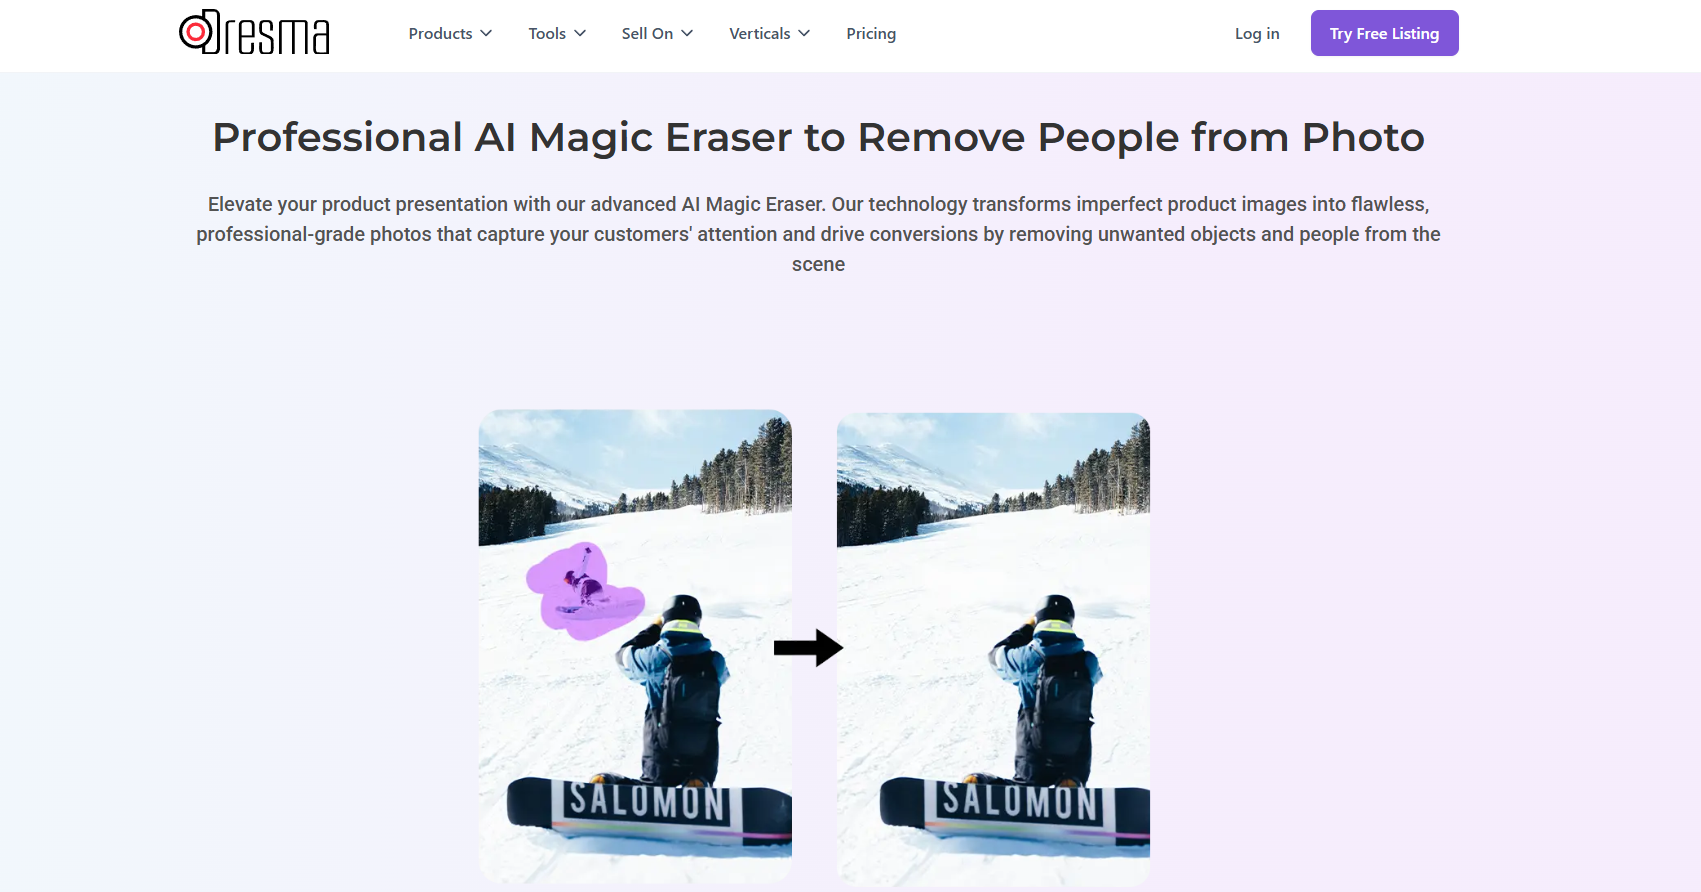Click the description paragraph about Magic Eraser
This screenshot has width=1701, height=892.
[x=818, y=234]
